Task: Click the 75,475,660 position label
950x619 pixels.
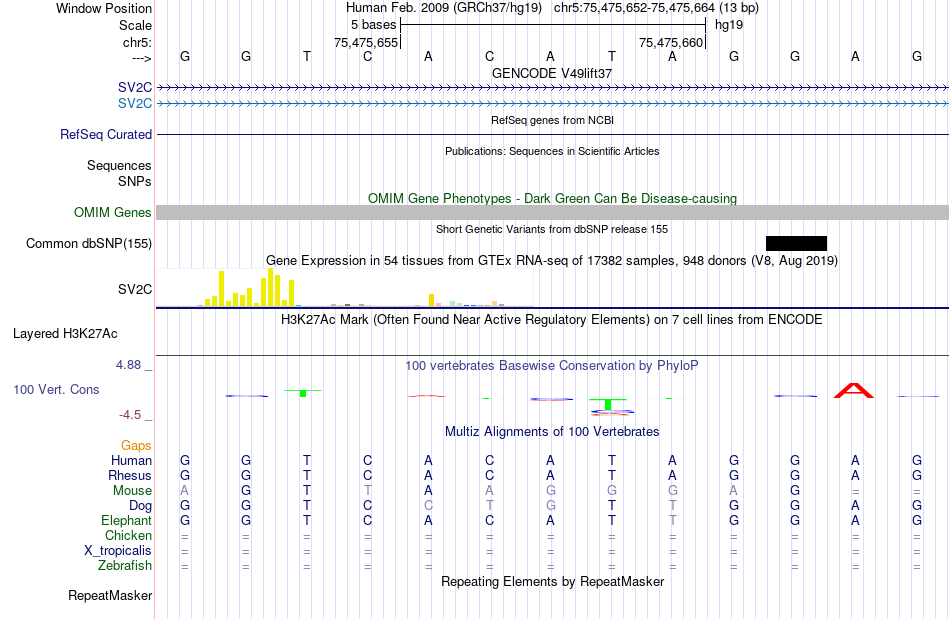Action: [x=671, y=42]
